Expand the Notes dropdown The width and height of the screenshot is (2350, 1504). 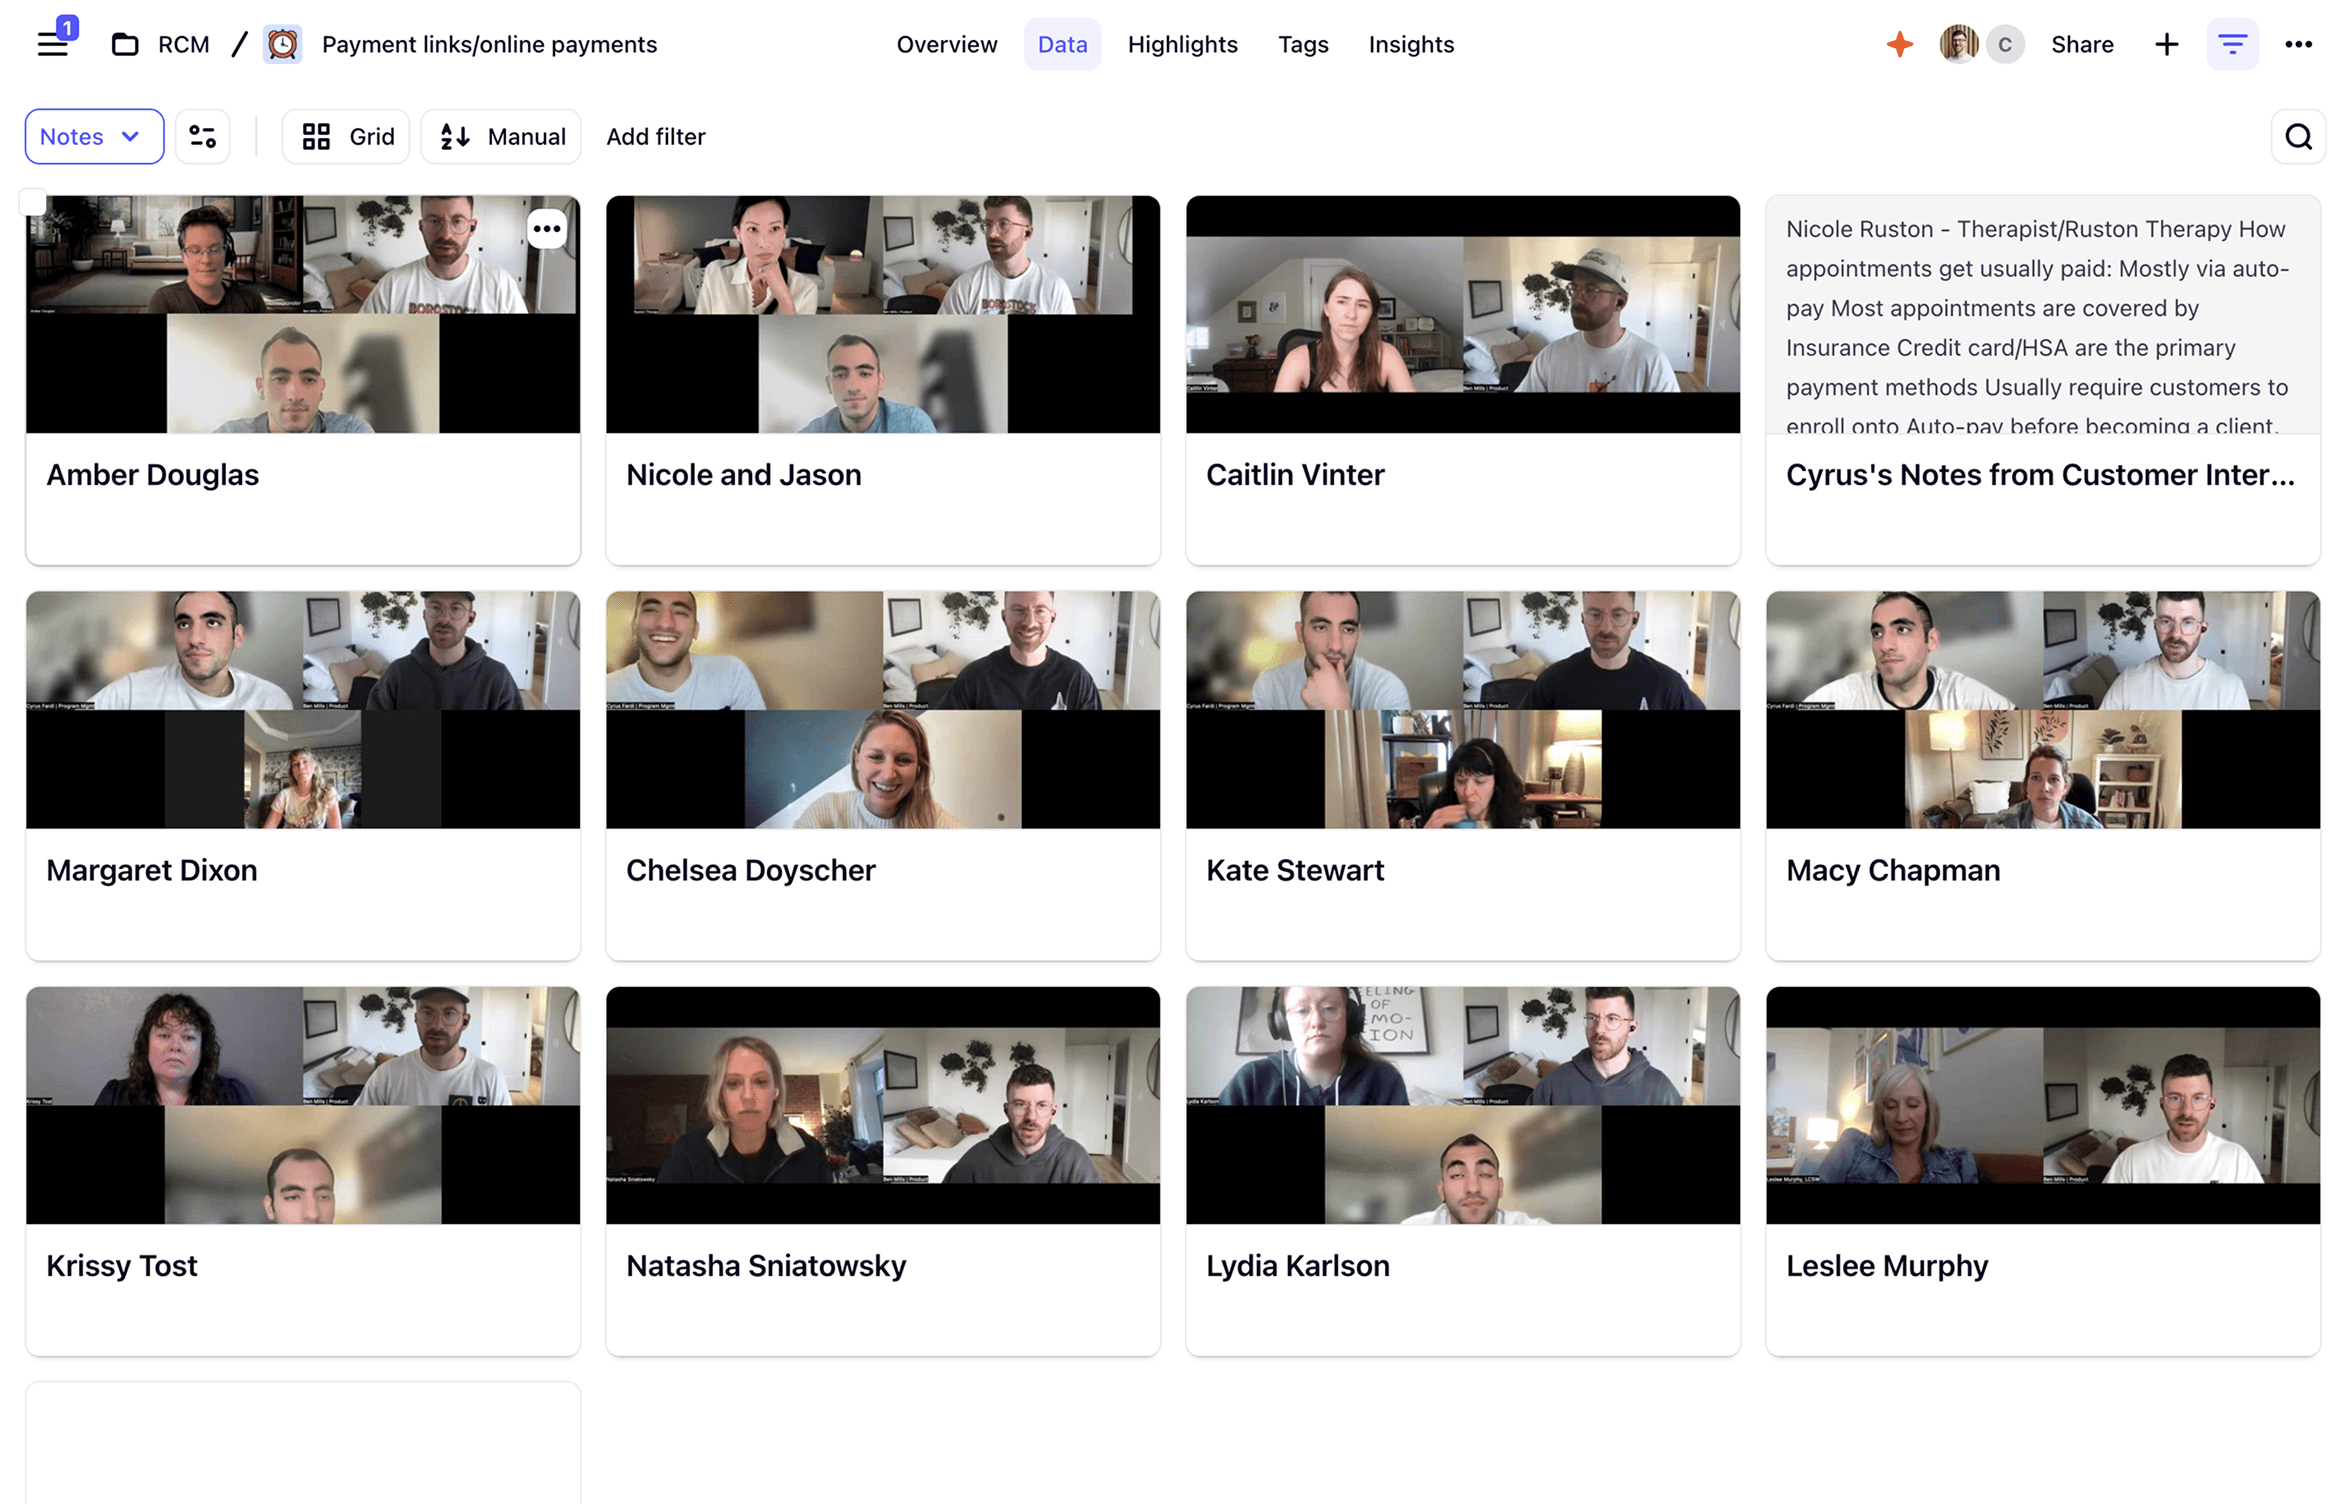pos(93,136)
